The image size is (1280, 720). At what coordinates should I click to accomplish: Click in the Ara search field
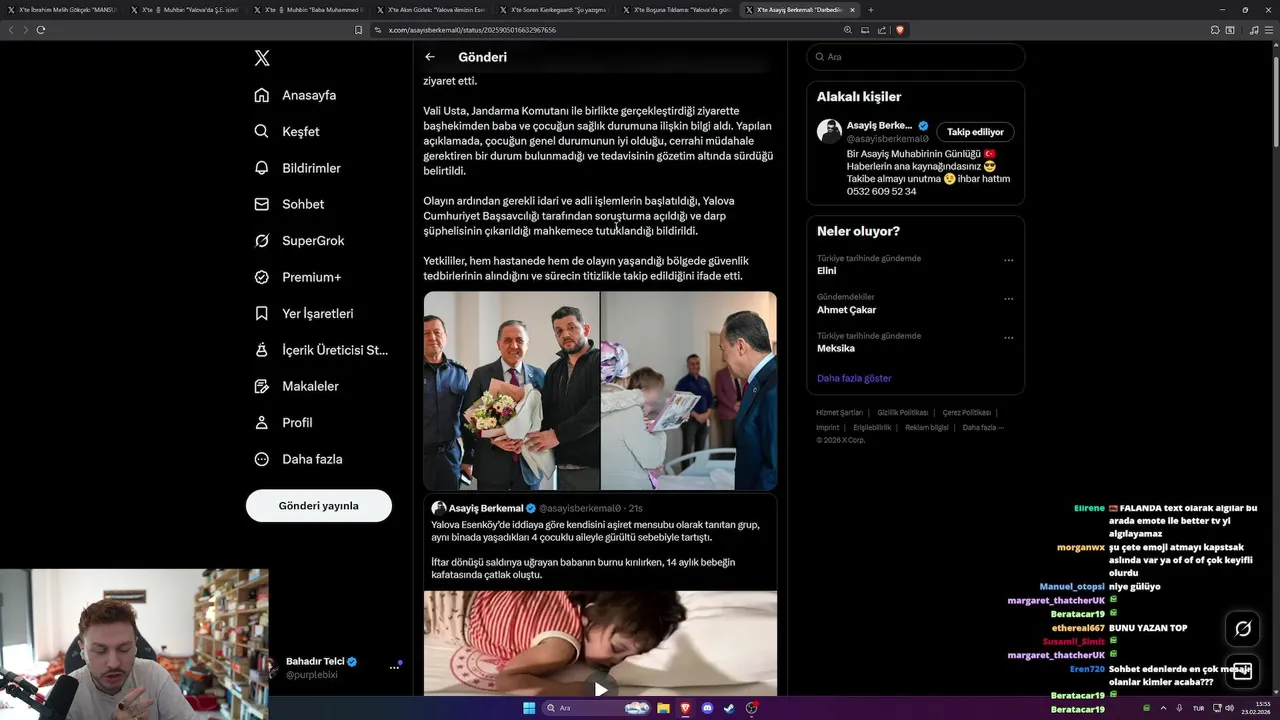(916, 57)
